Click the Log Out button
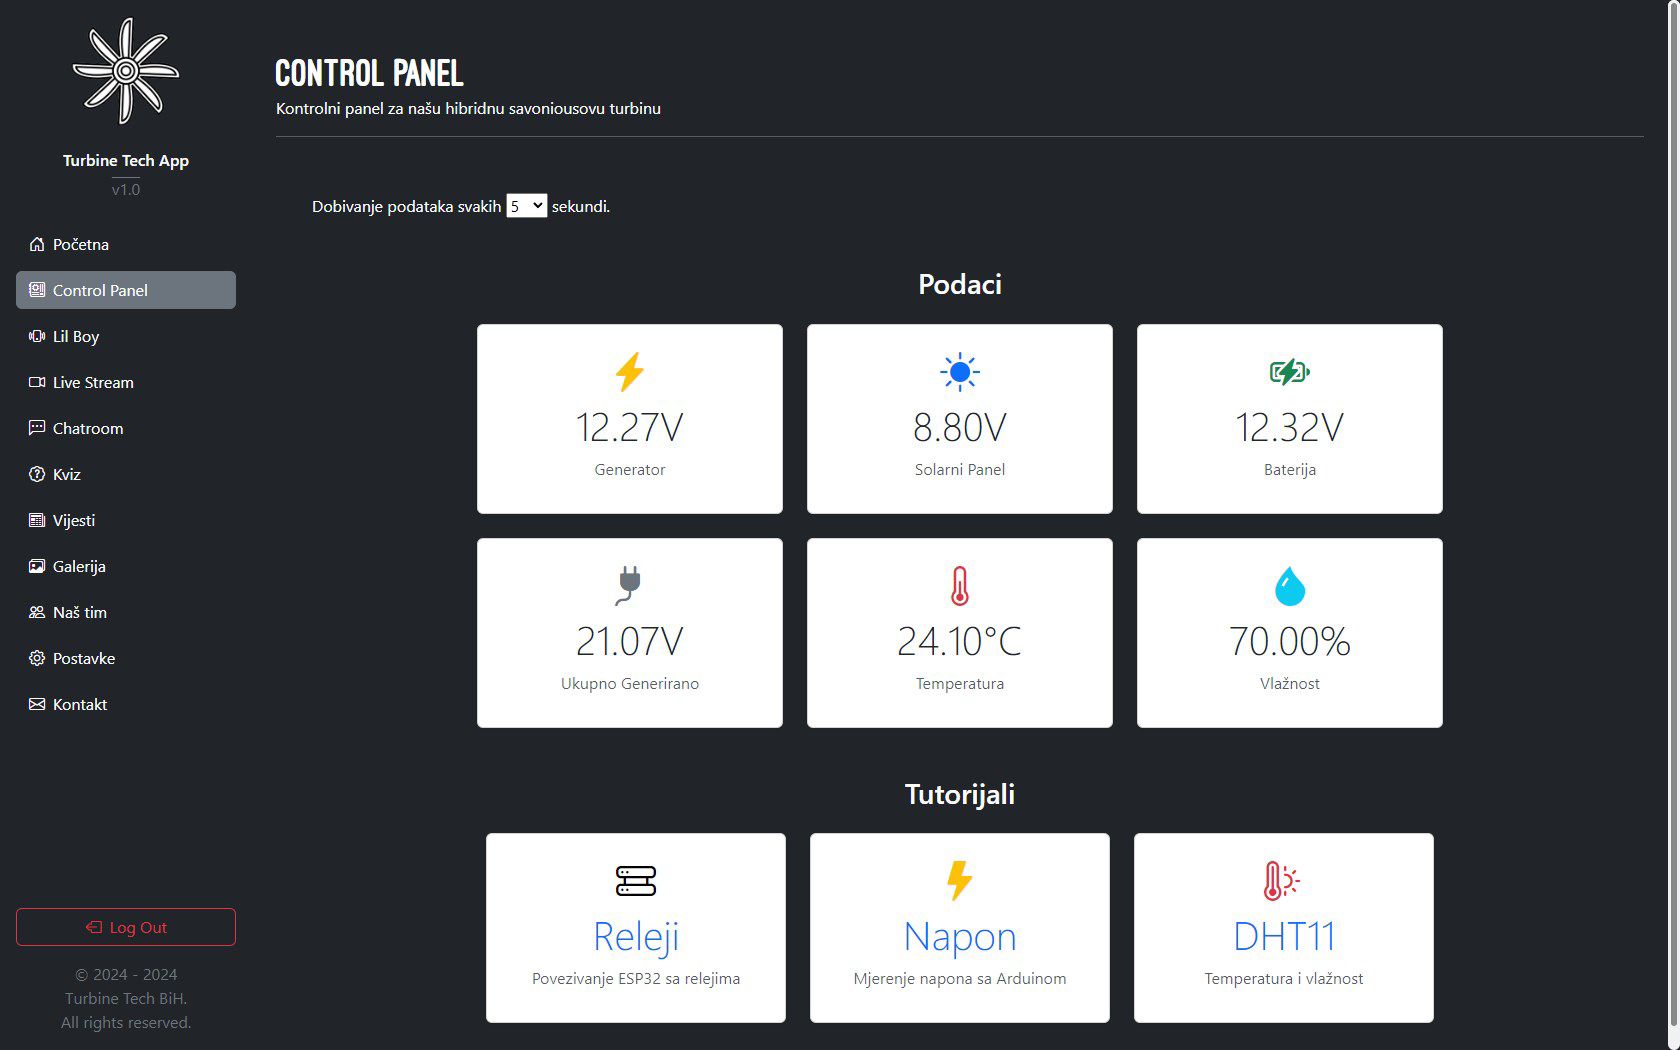Viewport: 1680px width, 1050px height. [126, 927]
